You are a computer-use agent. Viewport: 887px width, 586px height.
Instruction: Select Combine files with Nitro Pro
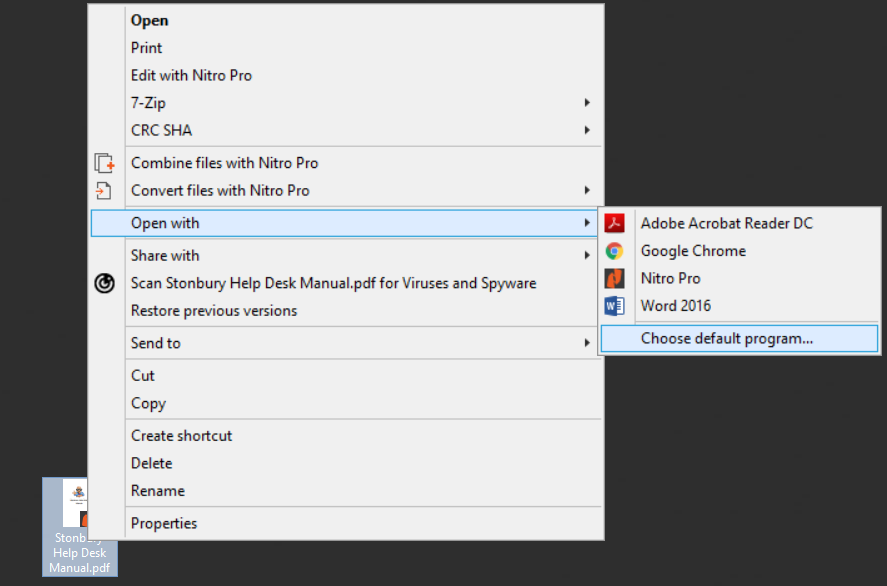346,163
